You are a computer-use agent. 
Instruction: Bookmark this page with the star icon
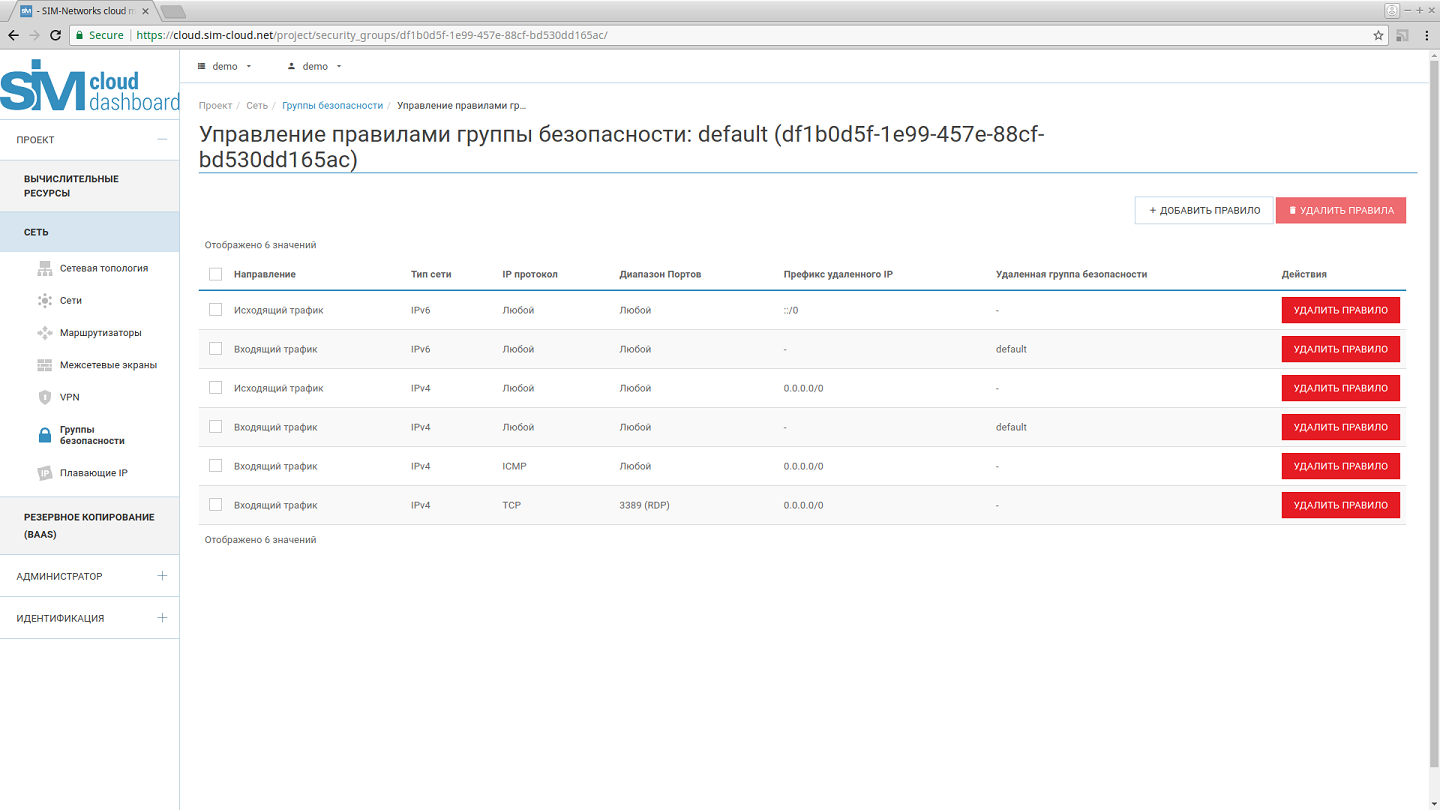[1378, 35]
